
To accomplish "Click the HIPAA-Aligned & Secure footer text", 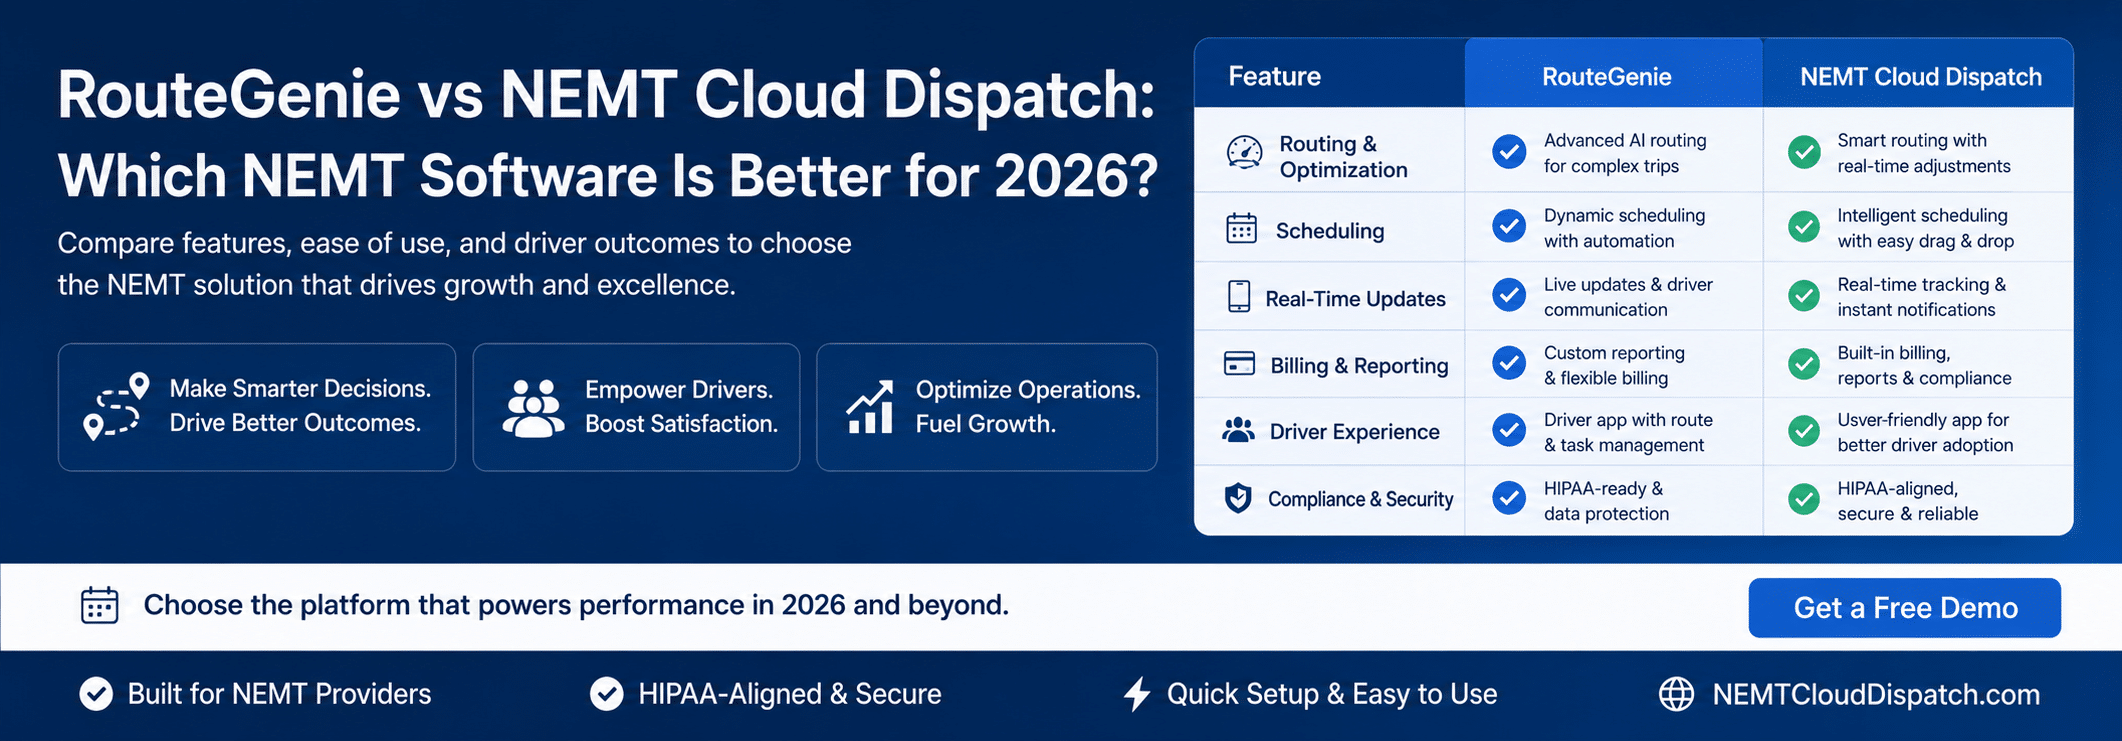I will click(790, 694).
